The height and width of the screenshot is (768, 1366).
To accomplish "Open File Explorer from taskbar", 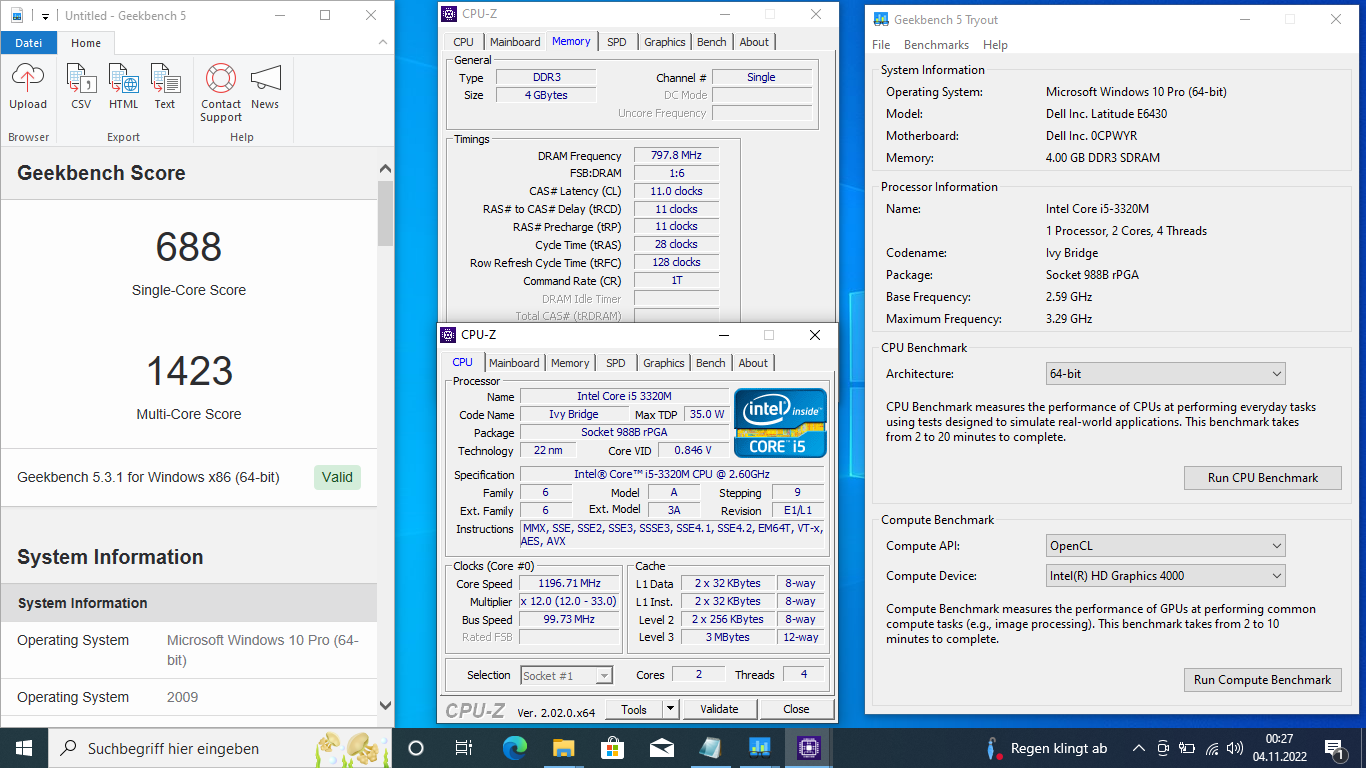I will [x=563, y=748].
